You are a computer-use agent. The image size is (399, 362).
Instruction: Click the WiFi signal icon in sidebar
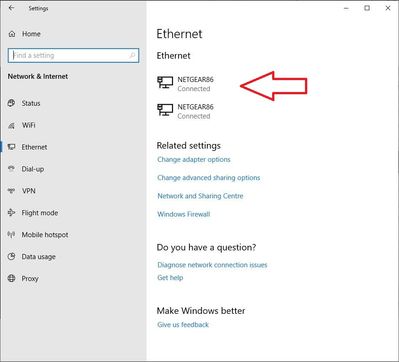12,125
